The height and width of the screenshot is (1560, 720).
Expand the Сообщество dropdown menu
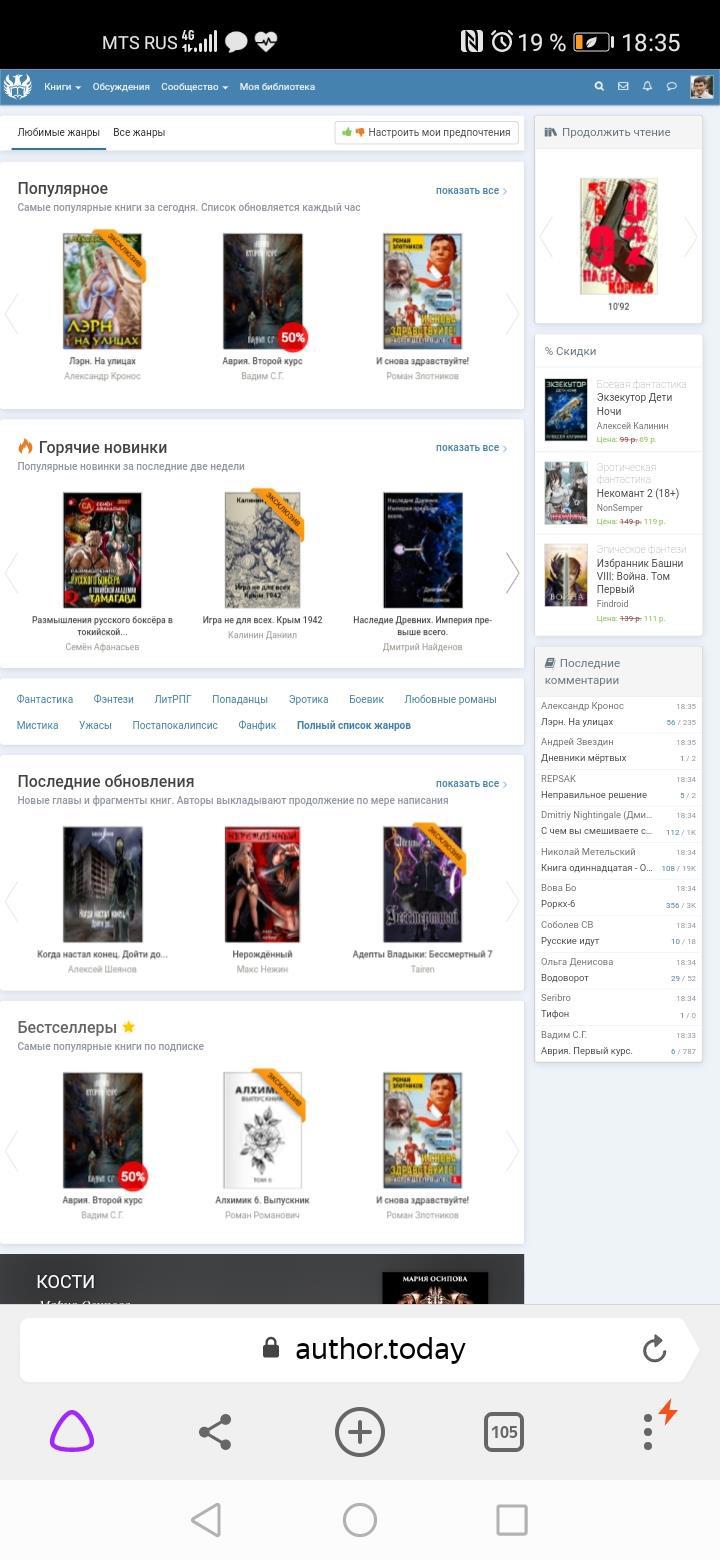(194, 87)
